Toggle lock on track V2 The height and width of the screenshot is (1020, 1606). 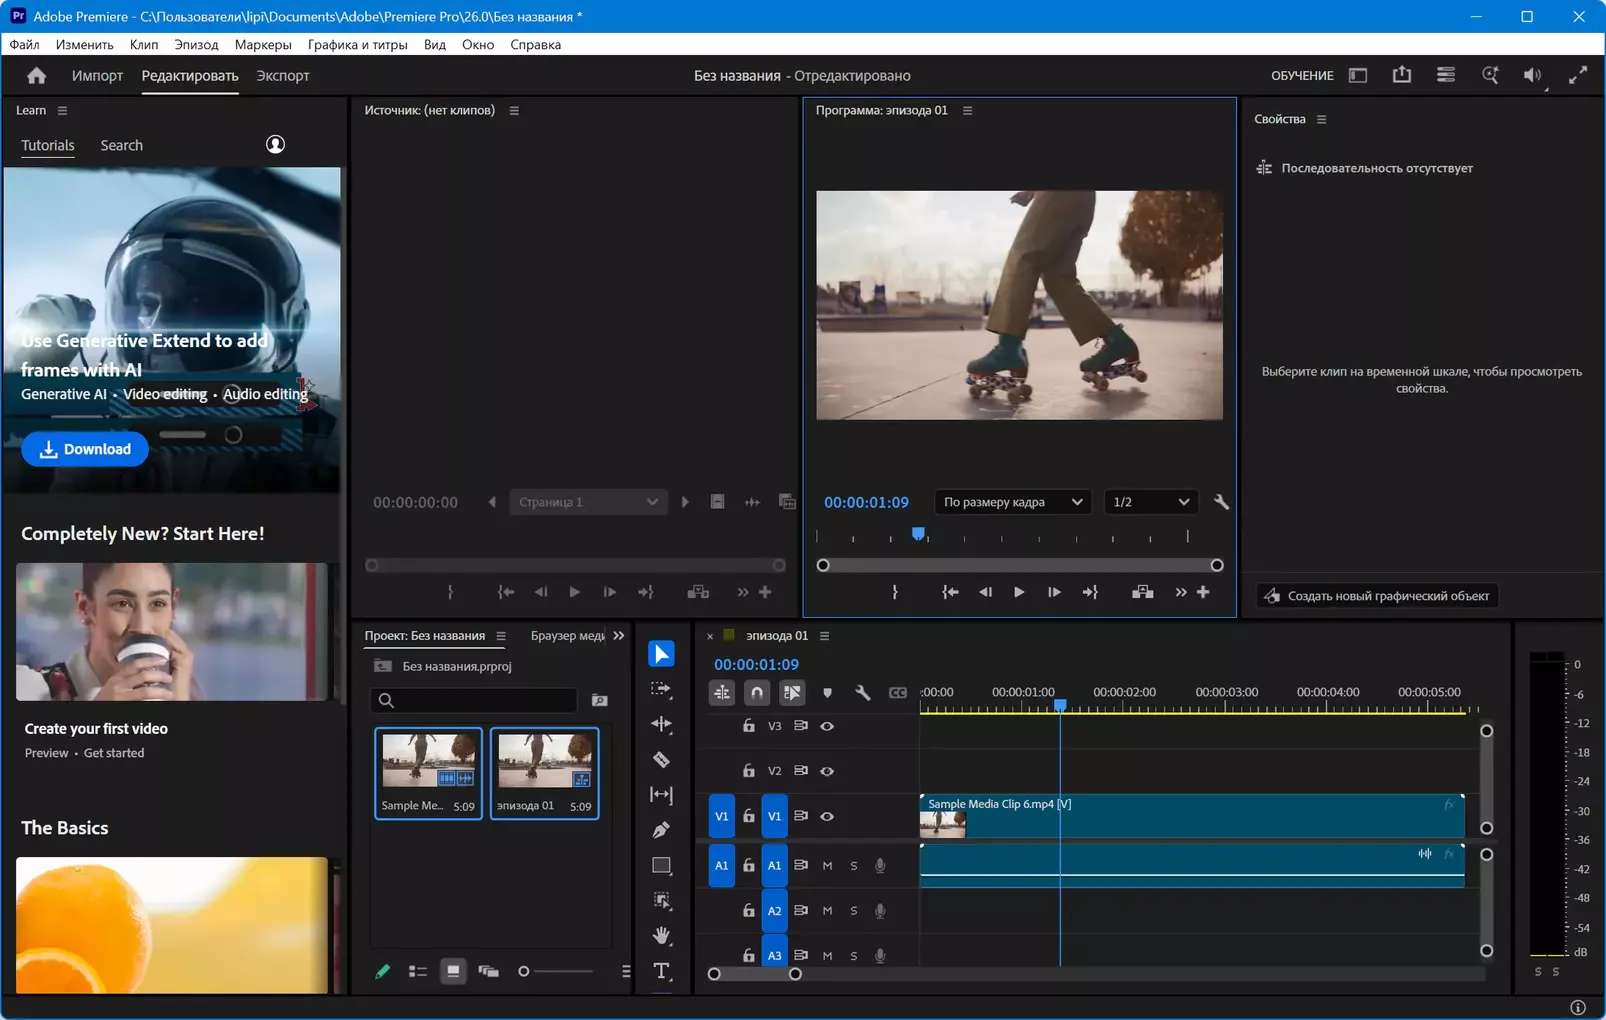(748, 771)
